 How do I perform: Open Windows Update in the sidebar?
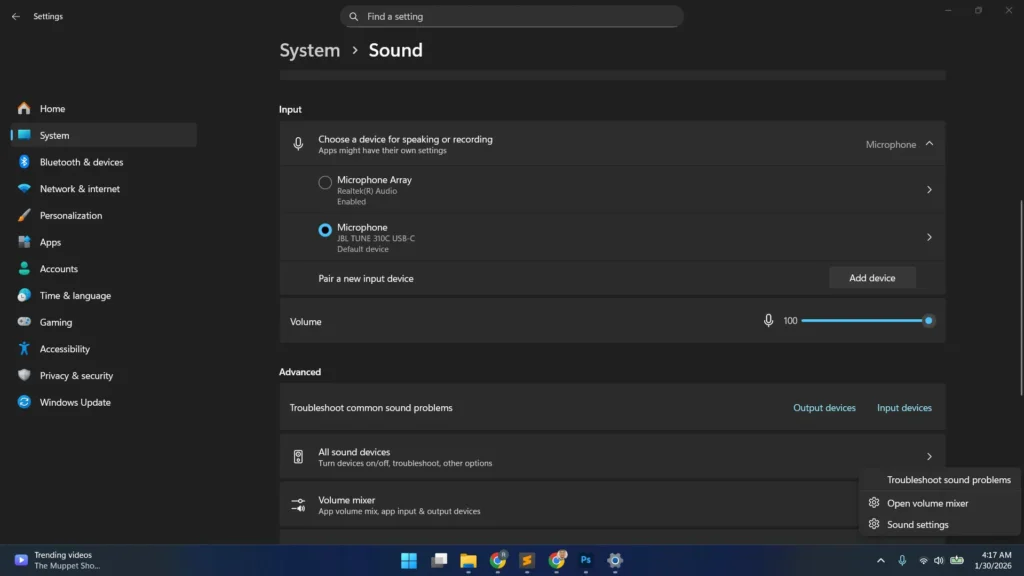click(72, 402)
